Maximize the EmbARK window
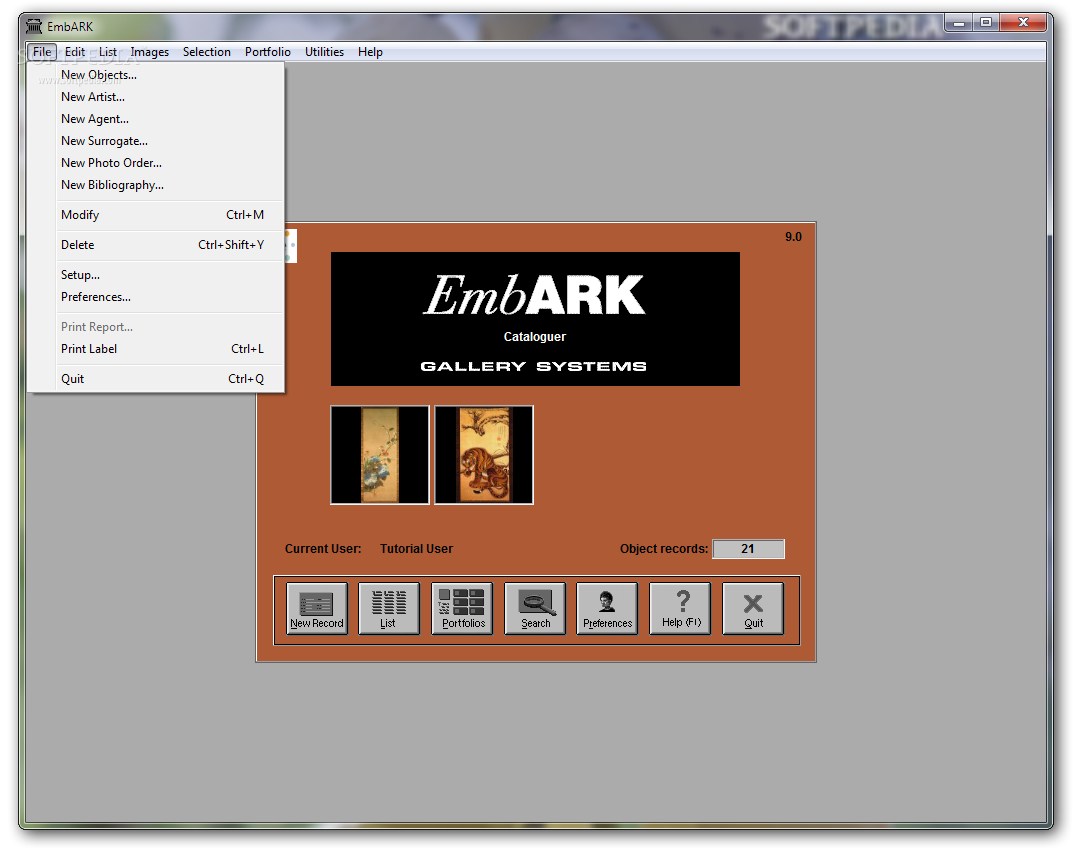Screen dimensions: 1074x850 click(986, 23)
